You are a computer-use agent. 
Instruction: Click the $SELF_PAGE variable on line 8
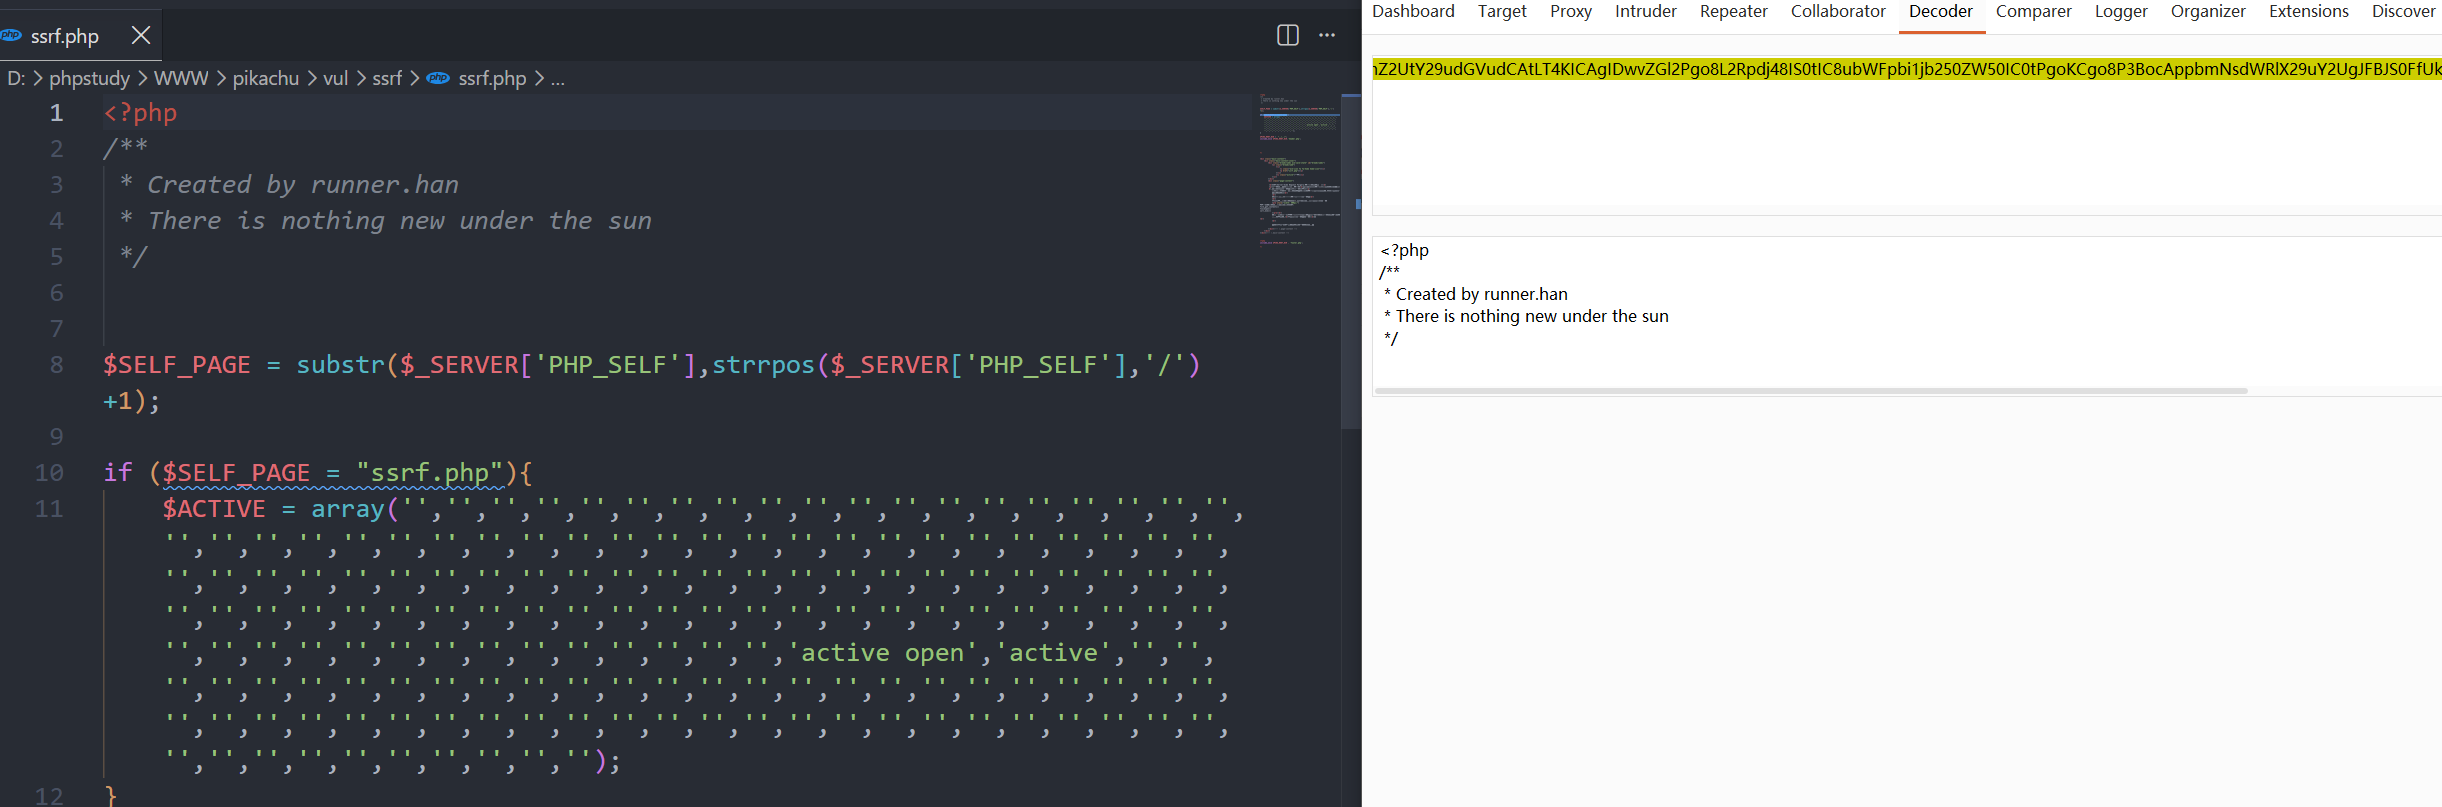pyautogui.click(x=177, y=365)
